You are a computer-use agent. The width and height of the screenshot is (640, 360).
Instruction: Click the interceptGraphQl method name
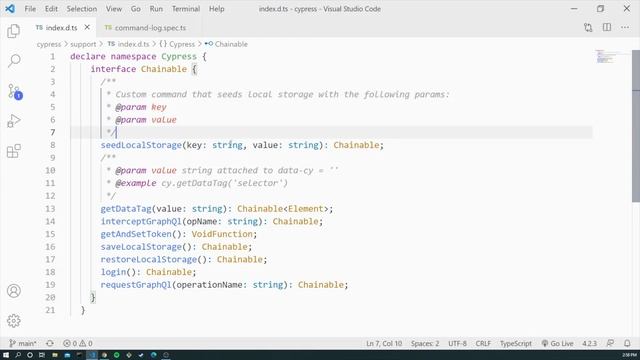pyautogui.click(x=141, y=221)
